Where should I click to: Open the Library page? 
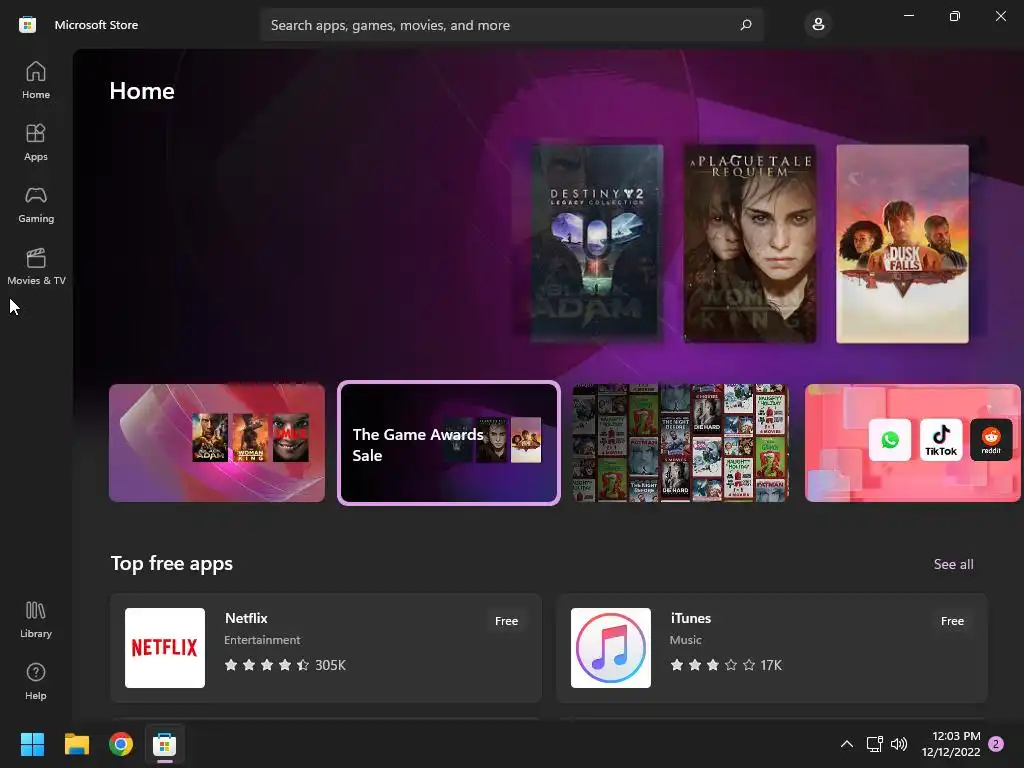[x=36, y=620]
